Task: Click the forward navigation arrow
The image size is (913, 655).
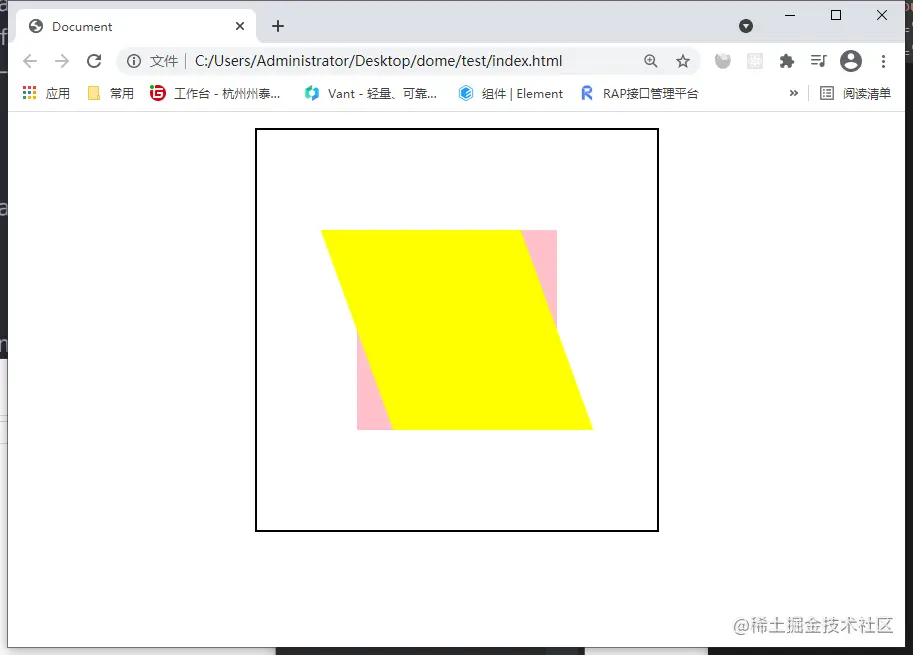Action: (x=62, y=61)
